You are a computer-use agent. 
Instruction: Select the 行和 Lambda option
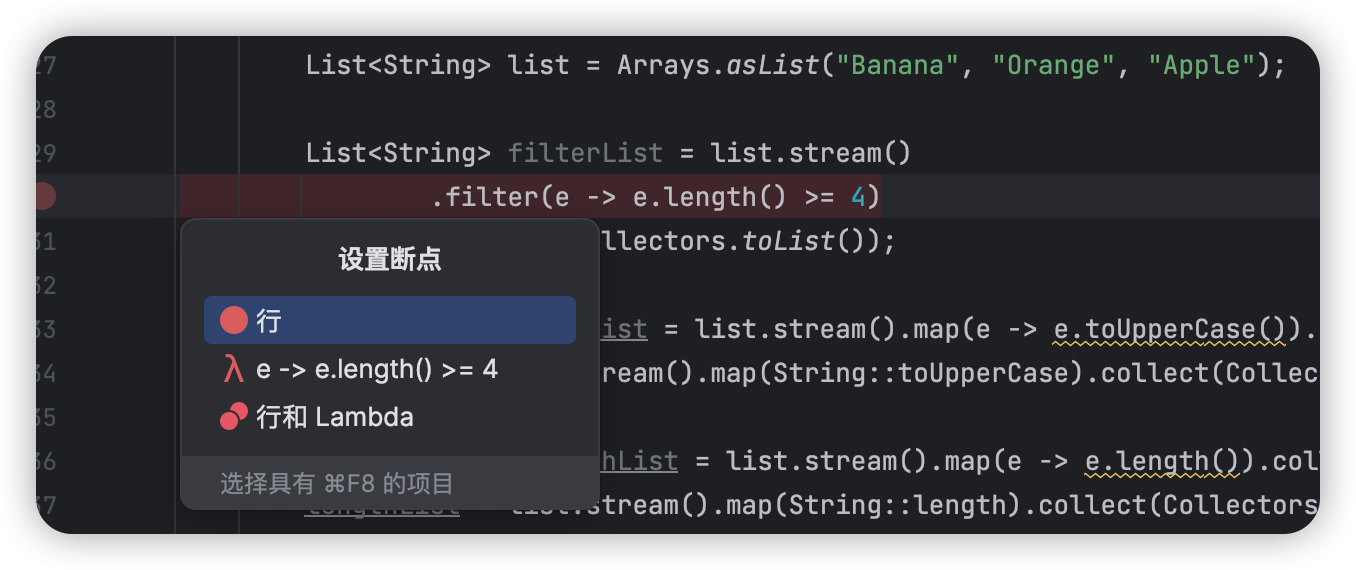tap(390, 417)
